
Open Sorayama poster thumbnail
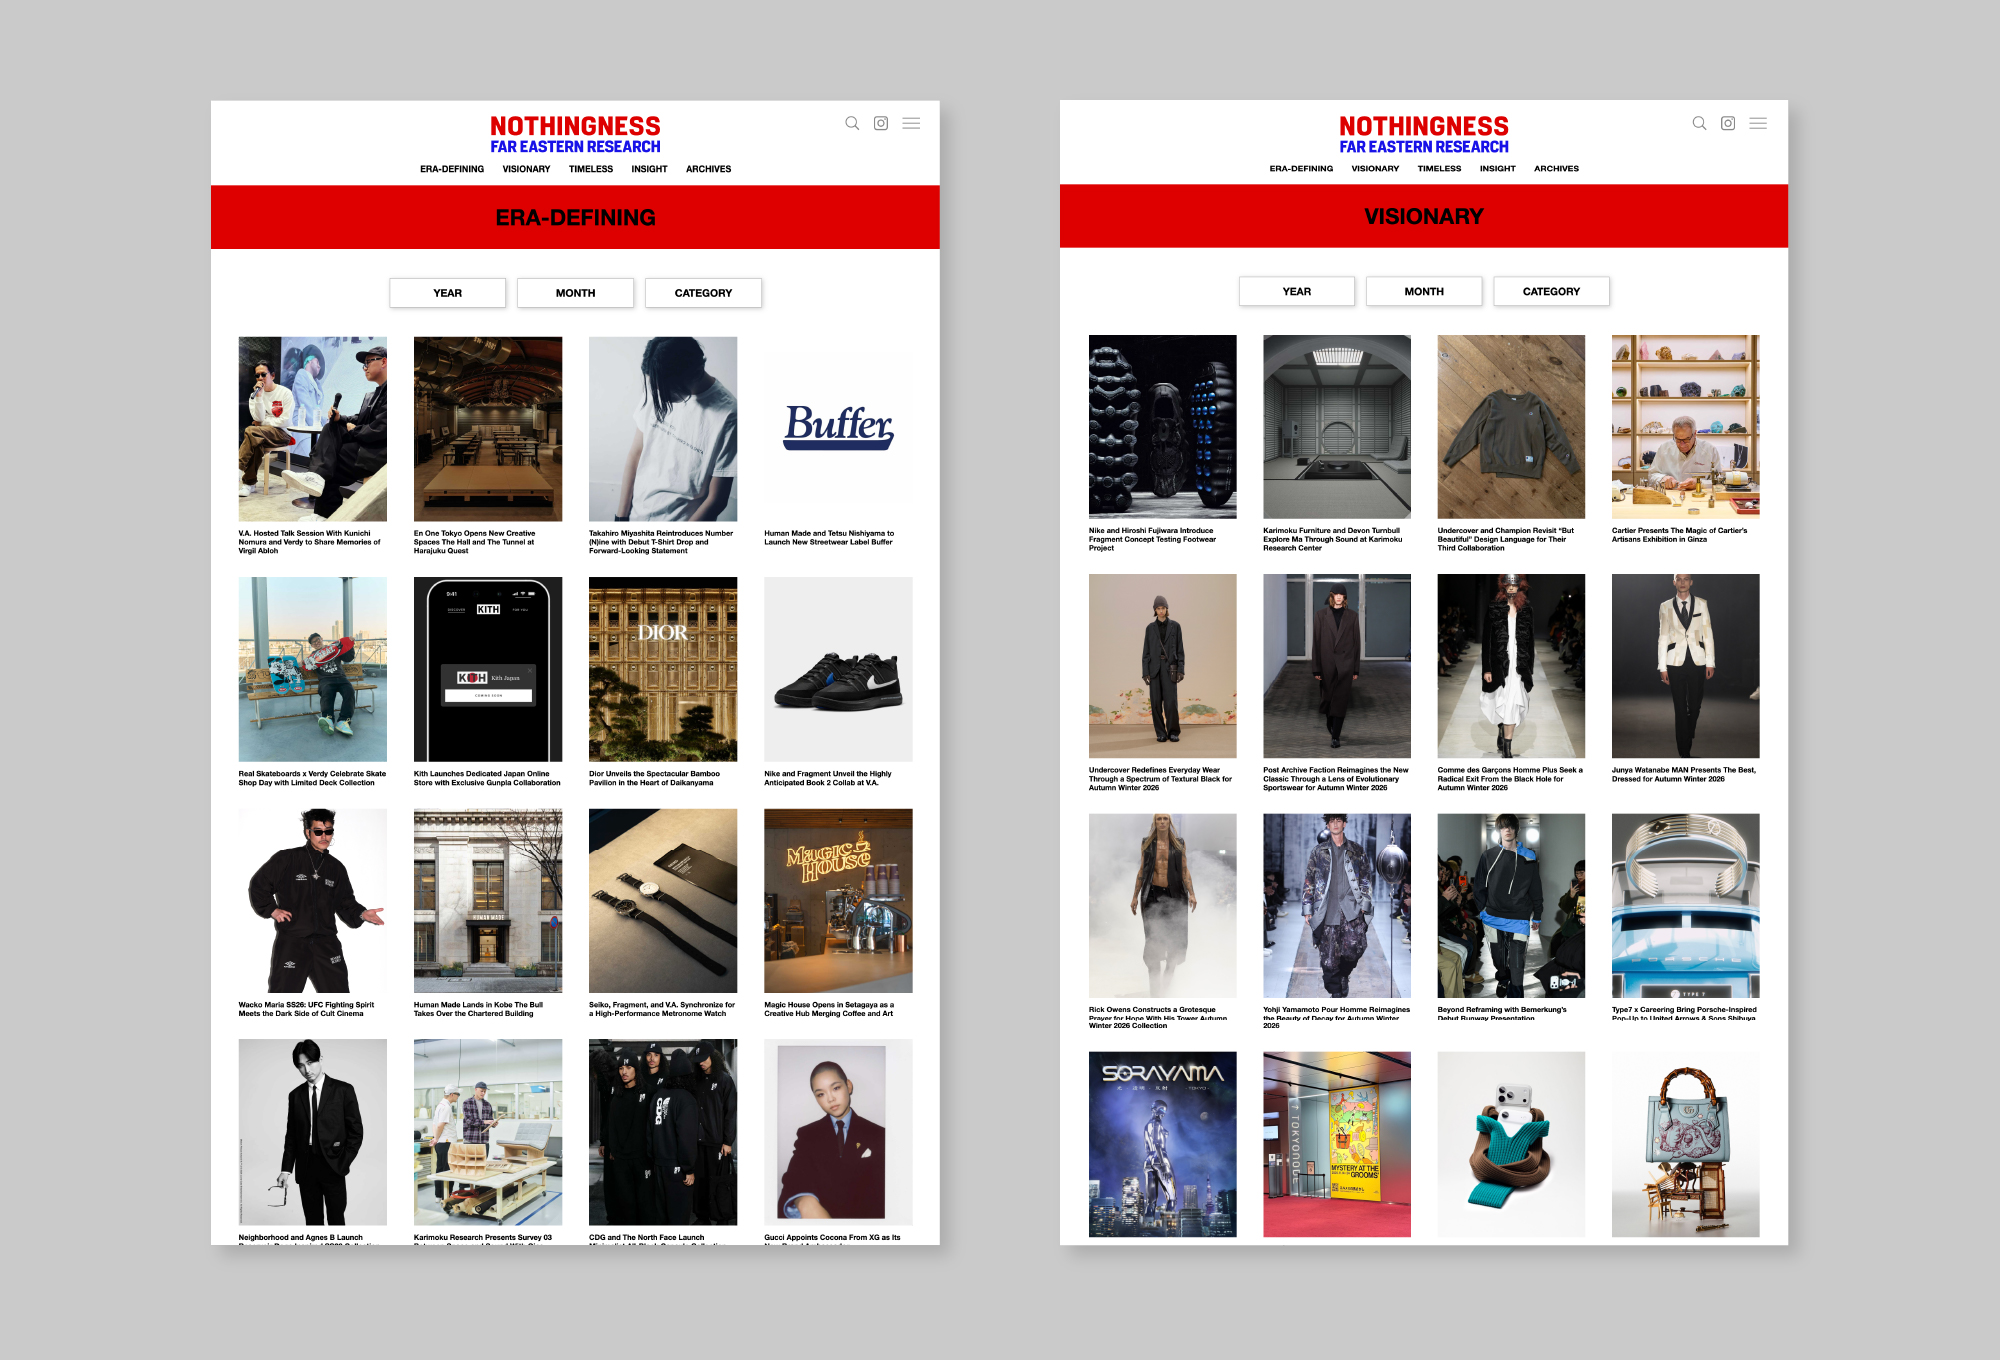click(x=1162, y=1143)
